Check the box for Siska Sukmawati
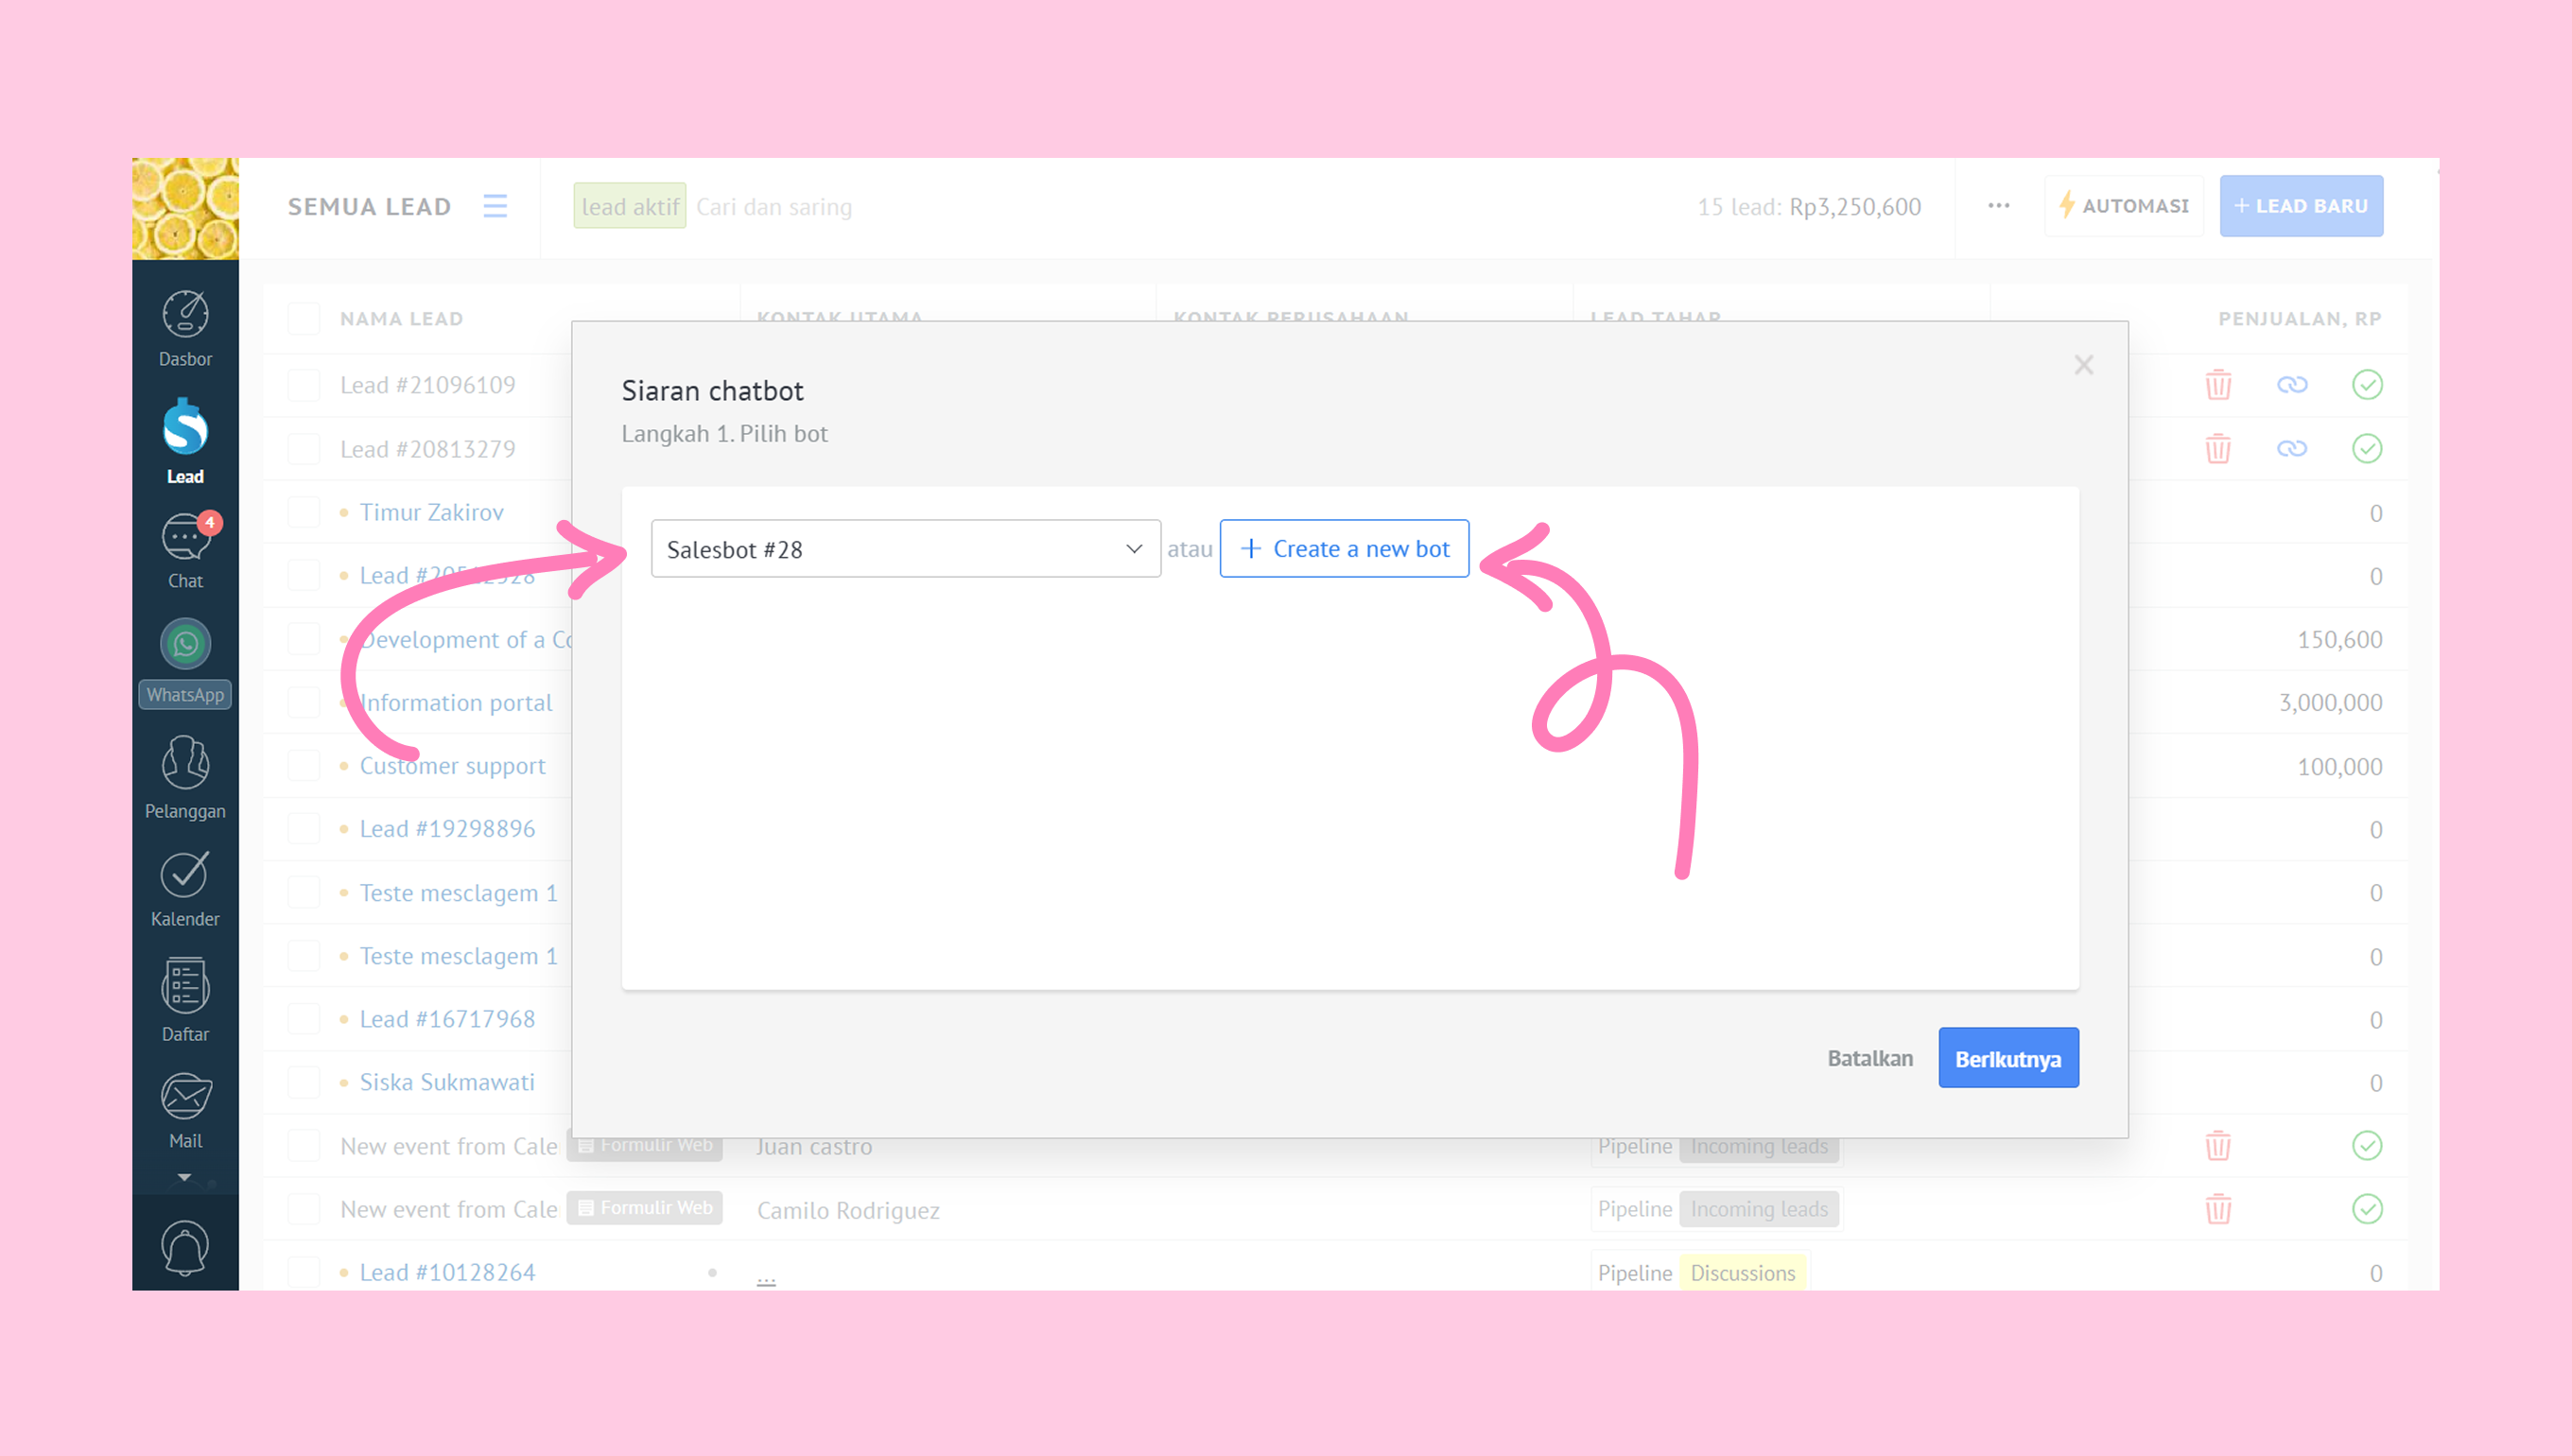2572x1456 pixels. [304, 1082]
